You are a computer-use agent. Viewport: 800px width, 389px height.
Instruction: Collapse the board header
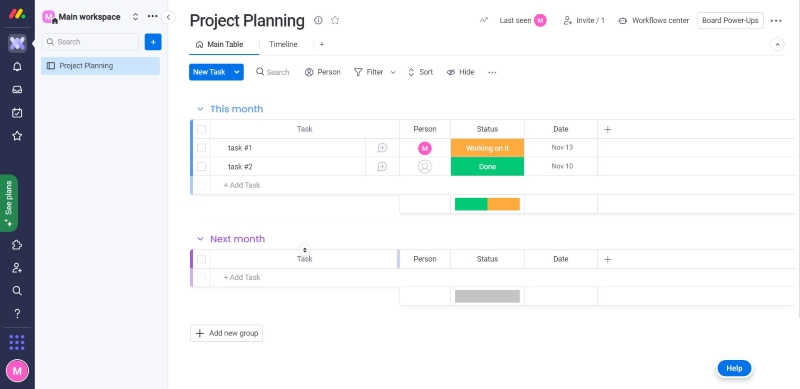[x=777, y=44]
